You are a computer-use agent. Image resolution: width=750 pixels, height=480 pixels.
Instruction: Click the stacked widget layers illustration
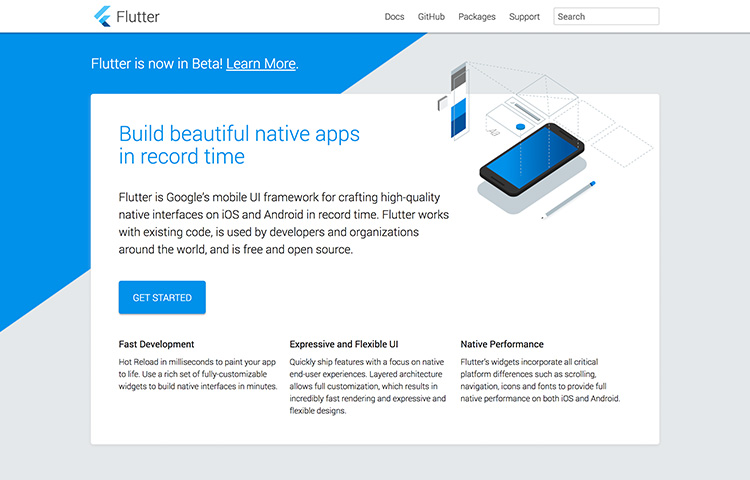pyautogui.click(x=459, y=103)
